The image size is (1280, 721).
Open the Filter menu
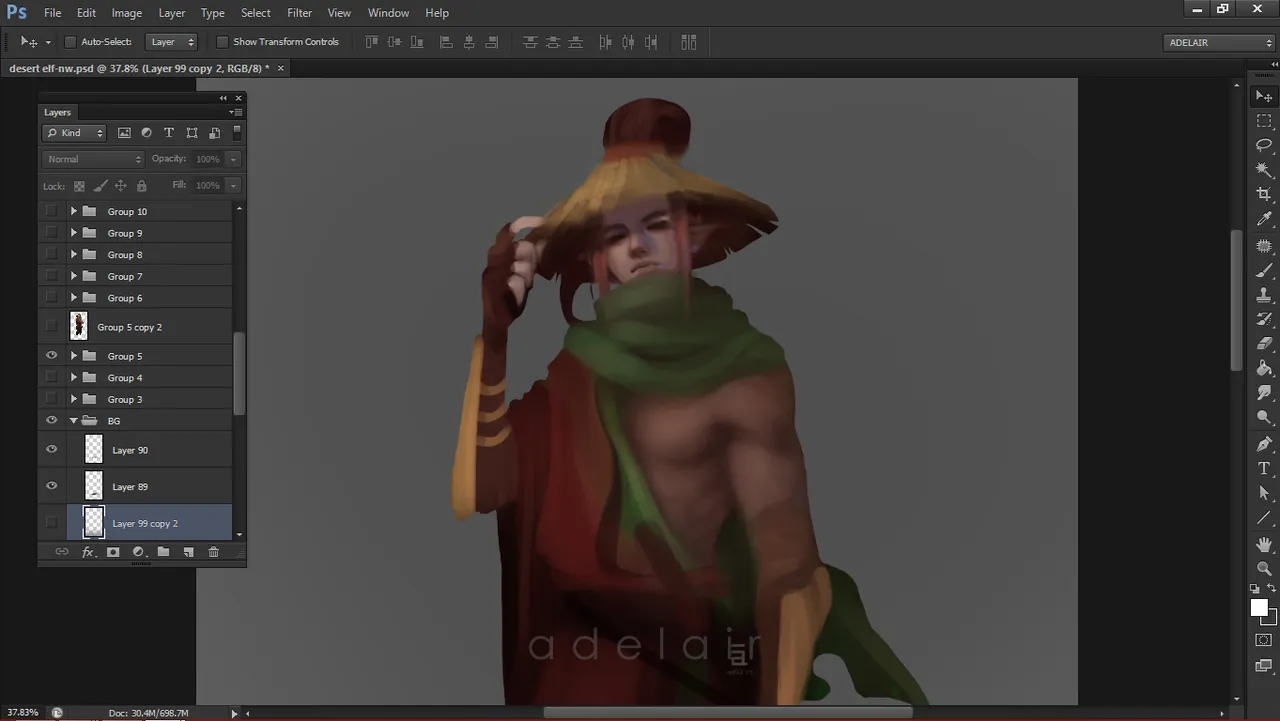click(299, 13)
